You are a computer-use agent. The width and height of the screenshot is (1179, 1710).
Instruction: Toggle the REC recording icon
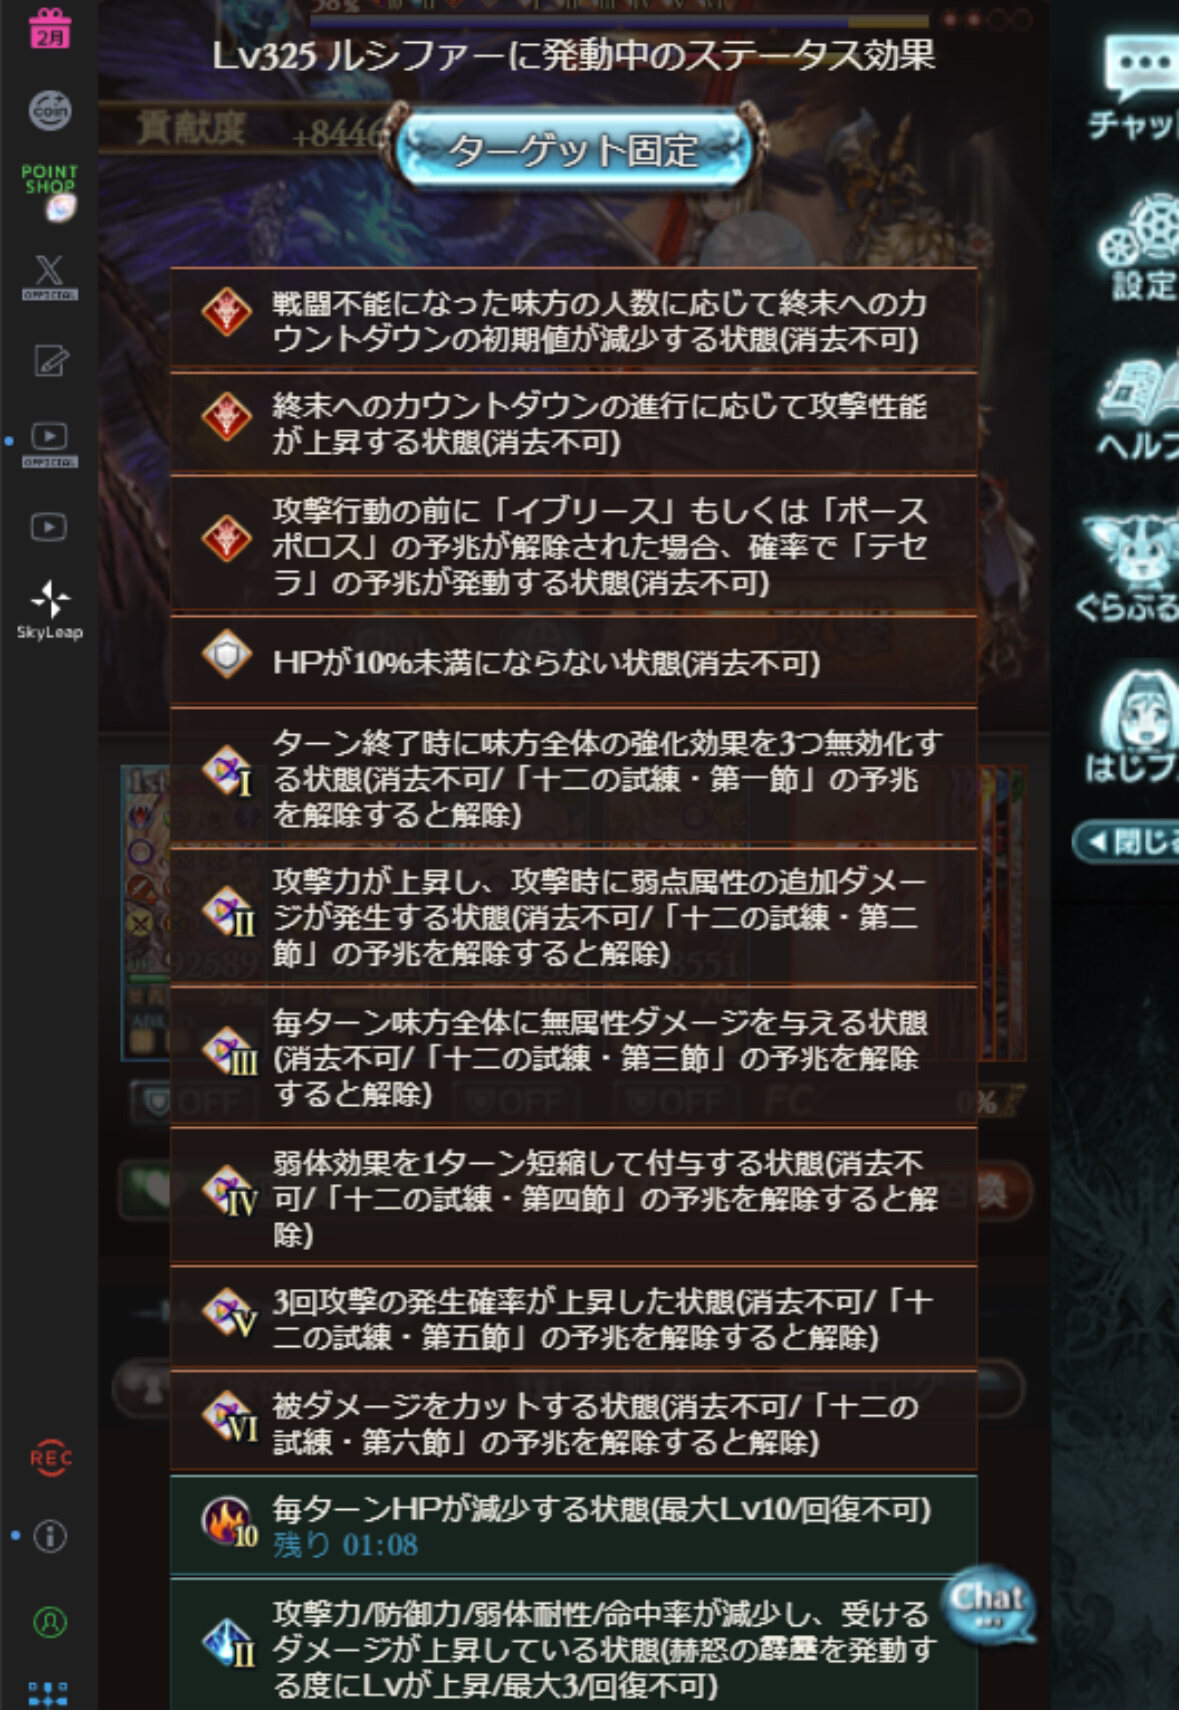pyautogui.click(x=50, y=1458)
